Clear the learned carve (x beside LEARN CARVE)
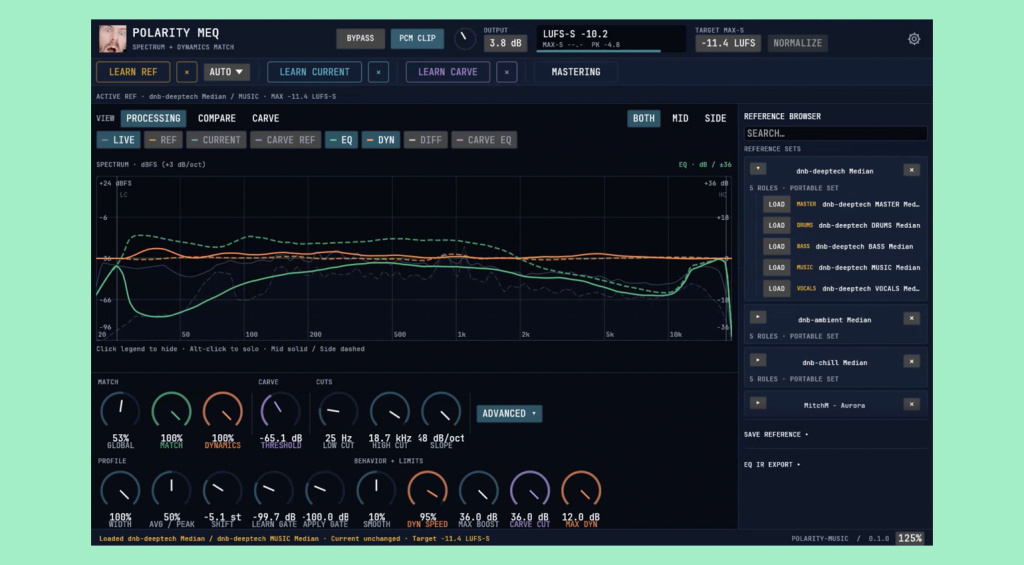The width and height of the screenshot is (1024, 565). (x=507, y=72)
